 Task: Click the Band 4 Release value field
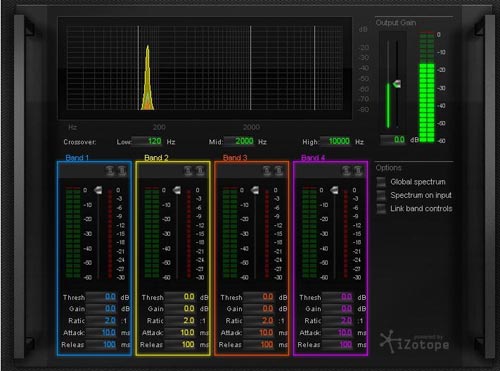[337, 345]
